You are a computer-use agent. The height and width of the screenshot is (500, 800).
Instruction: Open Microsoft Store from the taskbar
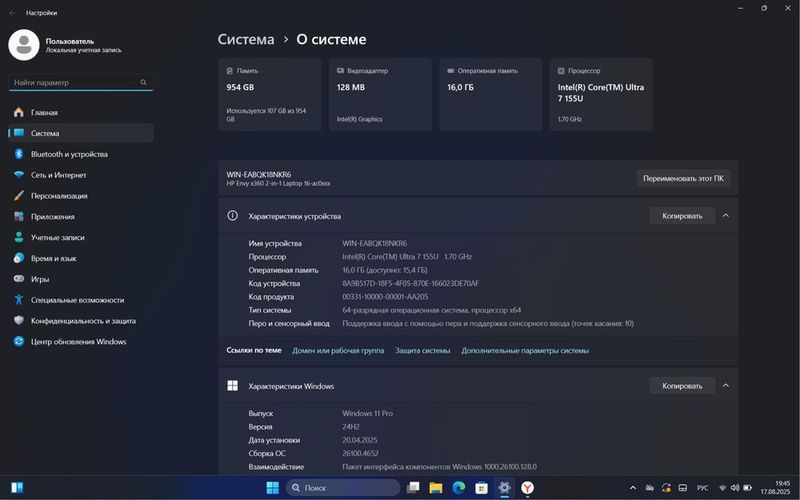tap(481, 488)
